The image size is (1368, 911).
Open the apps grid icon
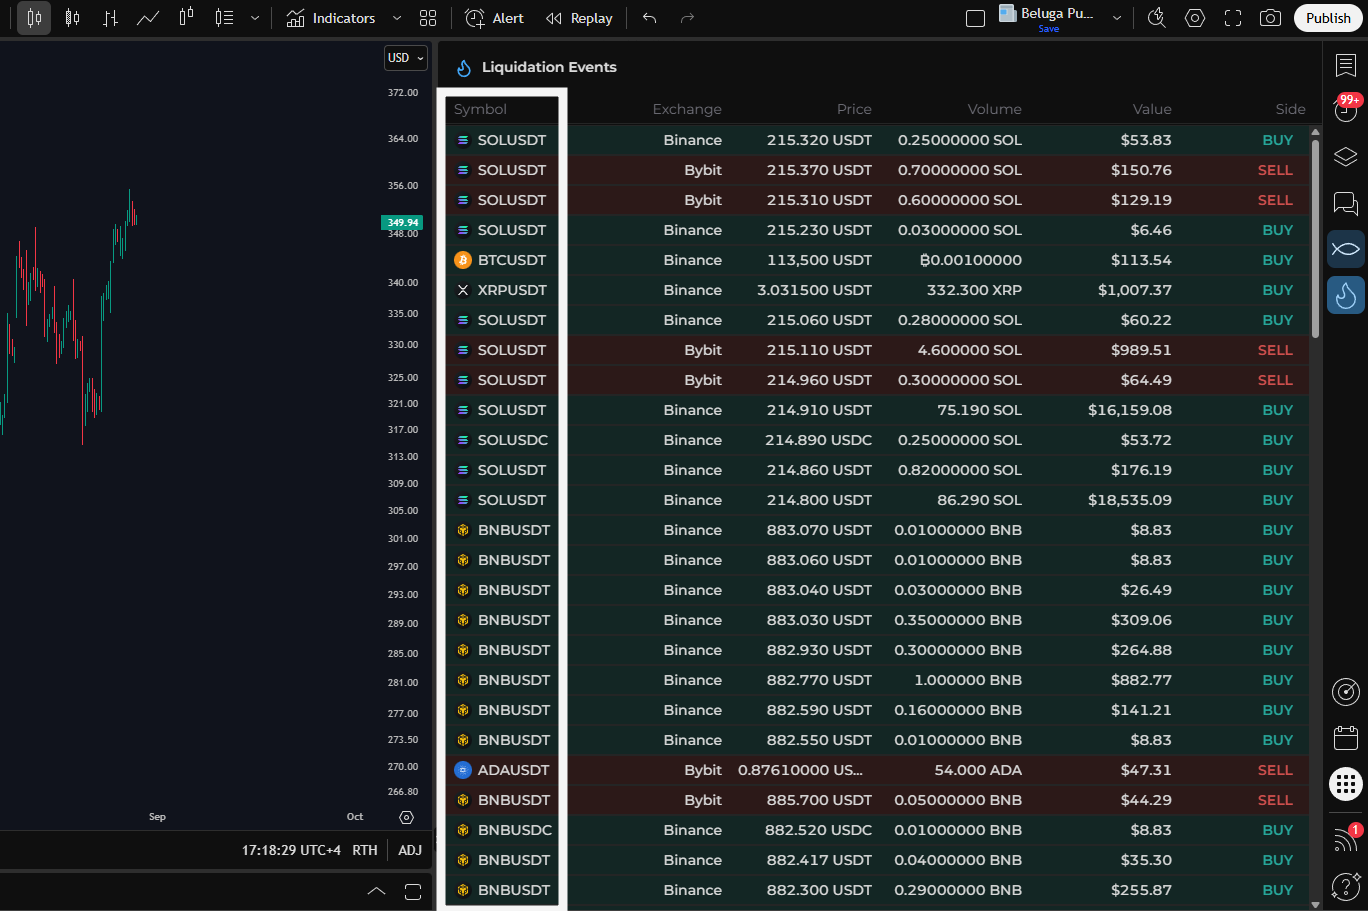point(1346,784)
